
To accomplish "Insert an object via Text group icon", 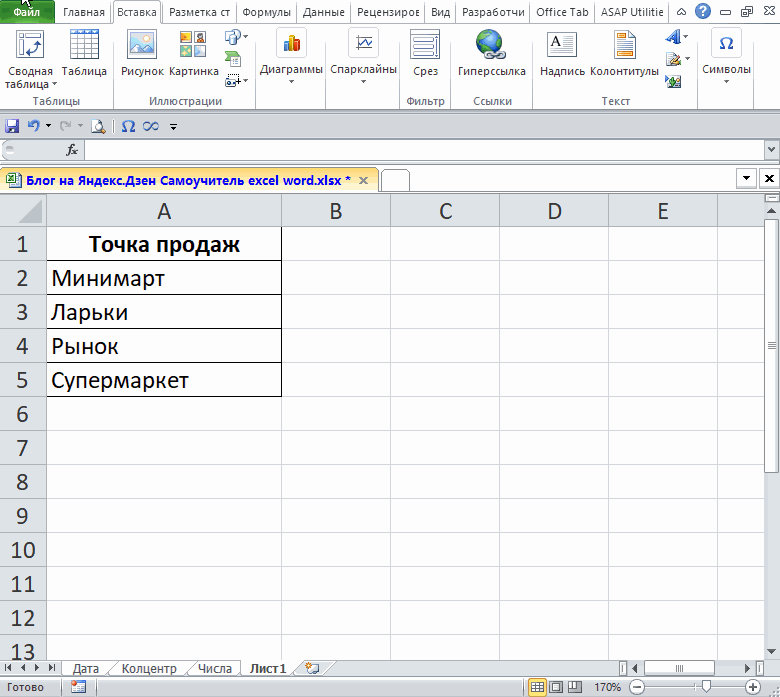I will click(x=673, y=81).
